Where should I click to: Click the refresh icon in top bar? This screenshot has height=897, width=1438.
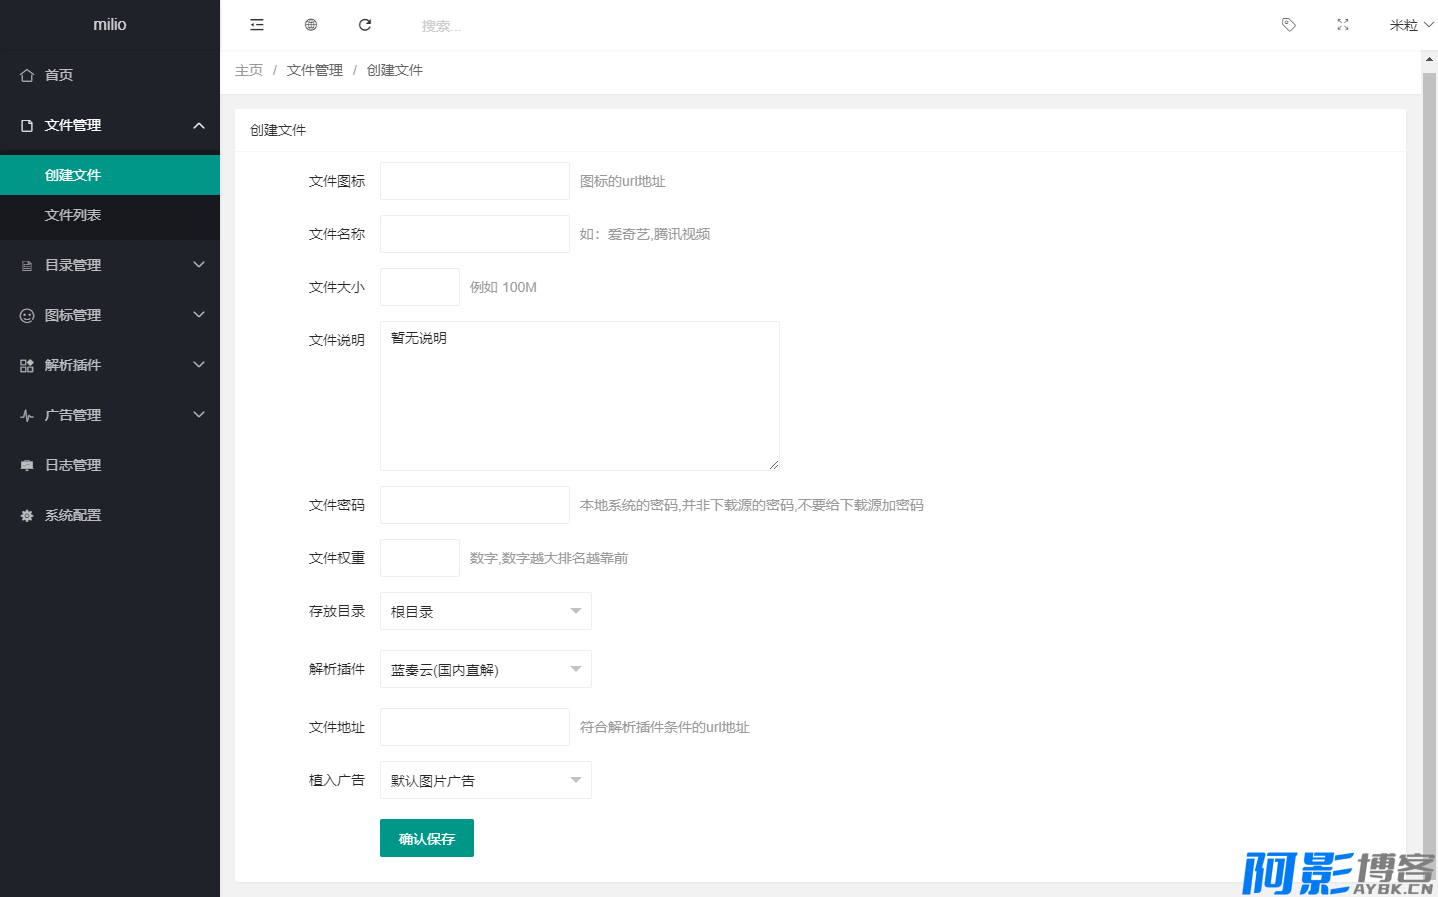point(365,25)
